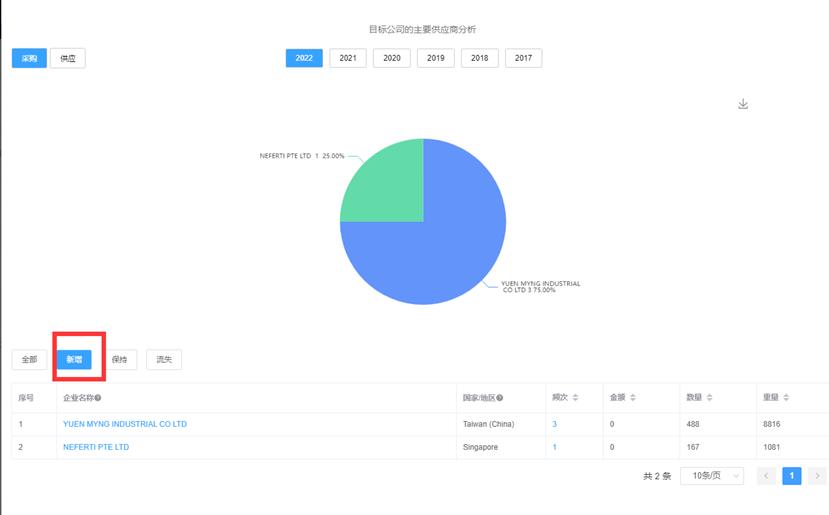
Task: Switch to 供应 view
Action: tap(68, 58)
